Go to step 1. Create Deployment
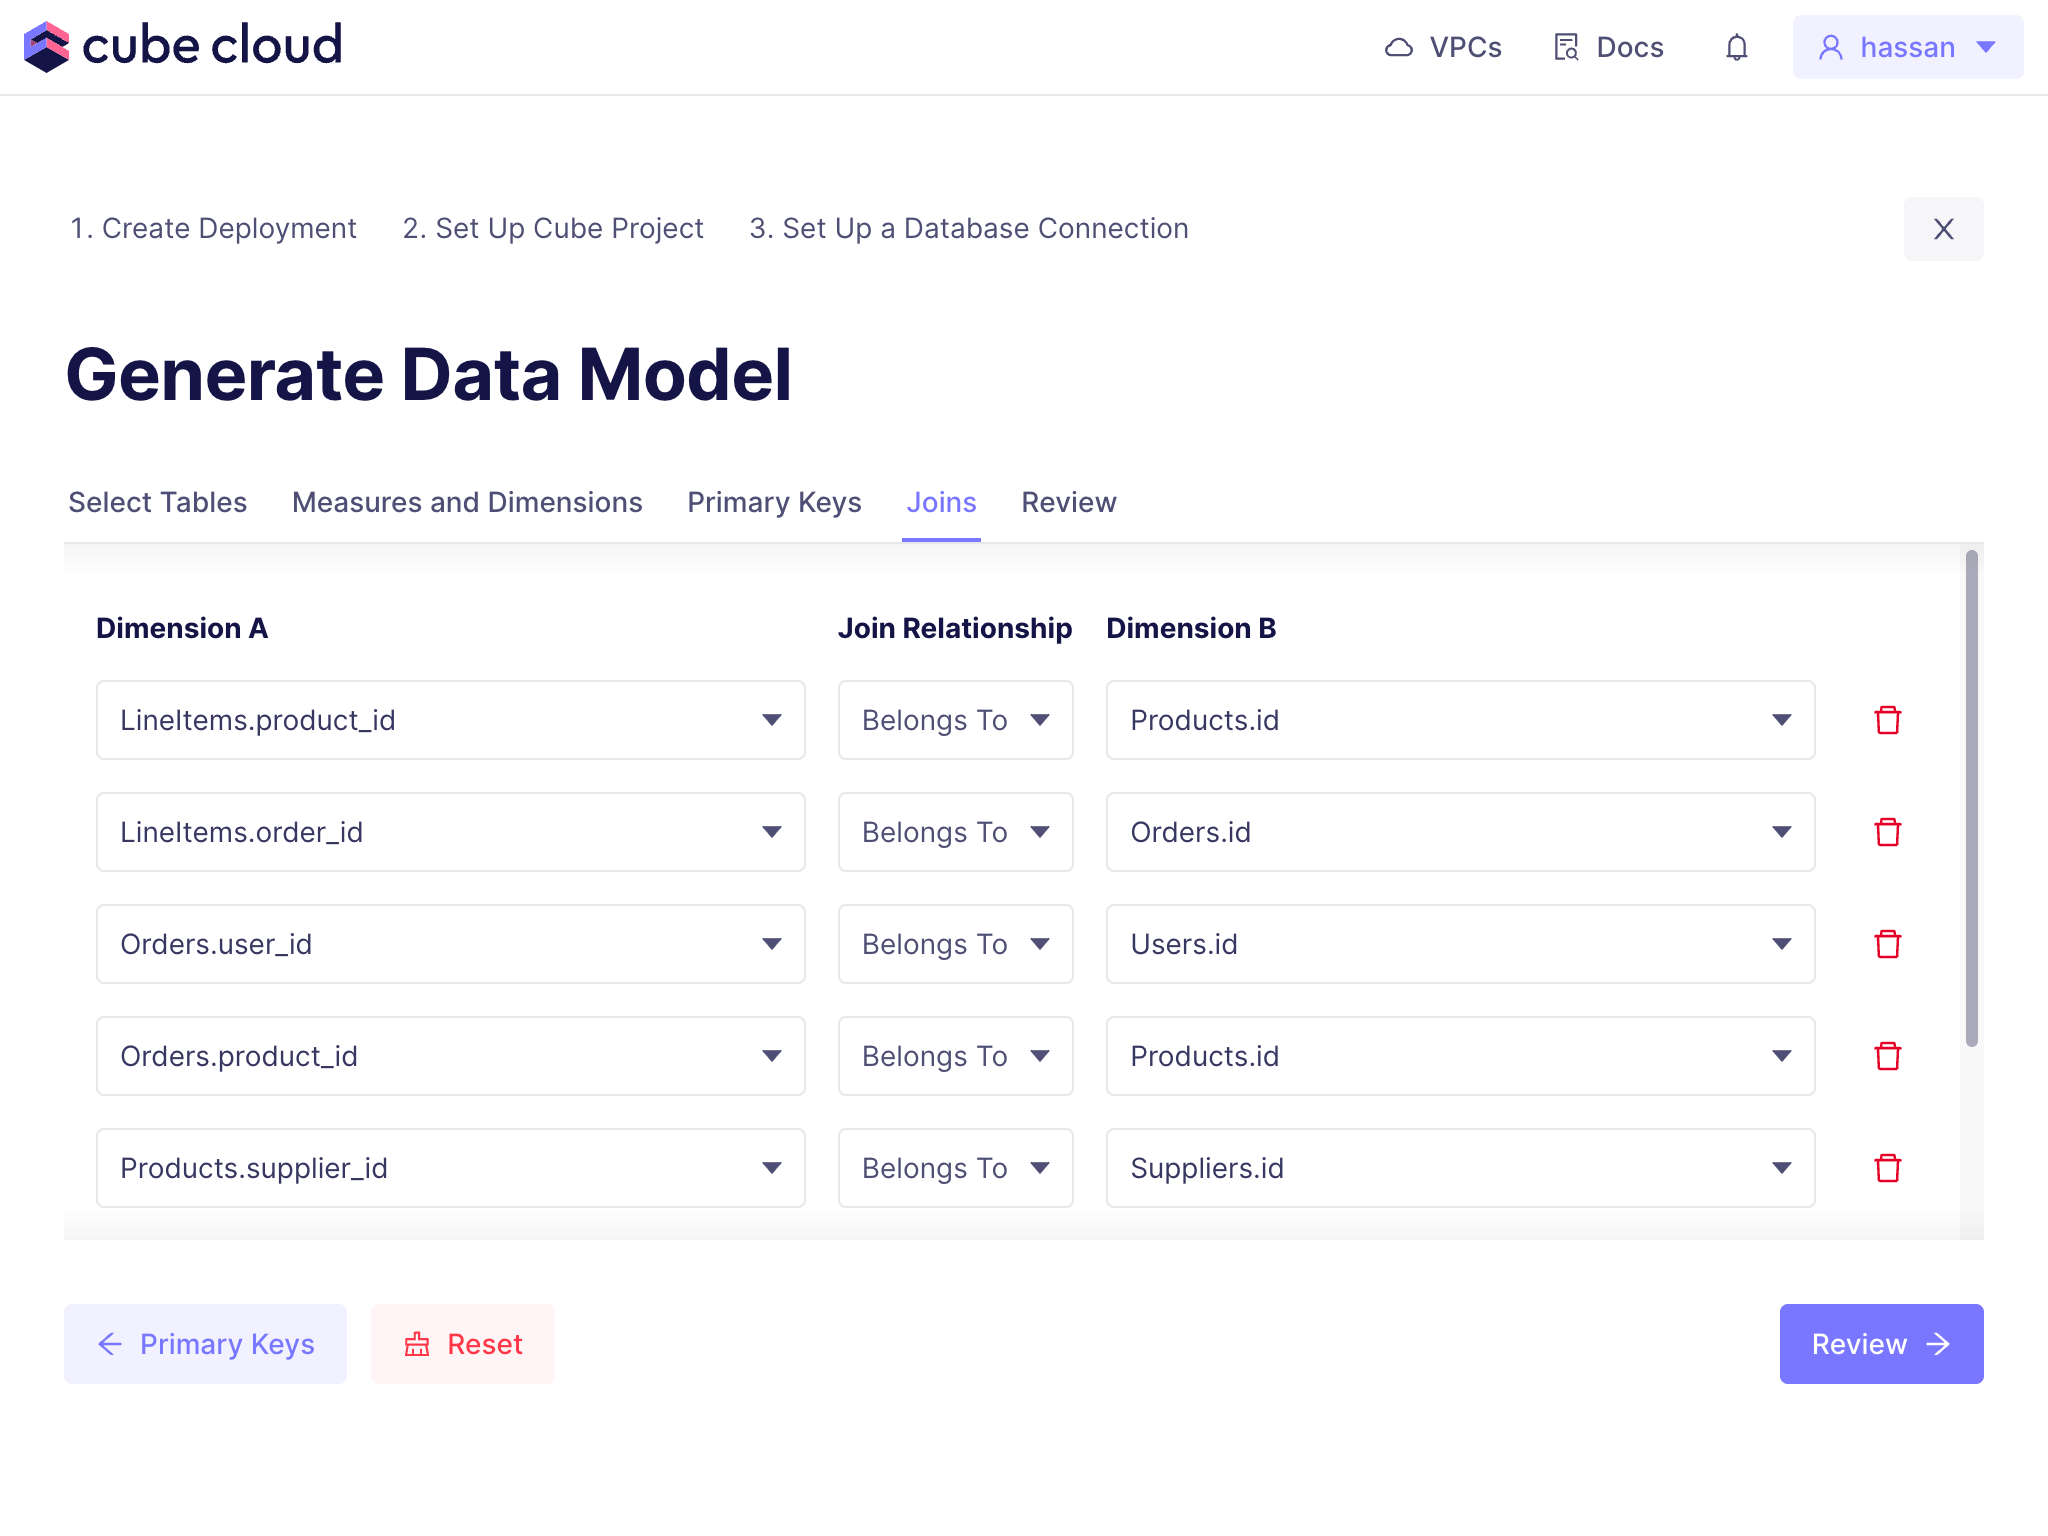This screenshot has width=2048, height=1536. click(x=213, y=228)
